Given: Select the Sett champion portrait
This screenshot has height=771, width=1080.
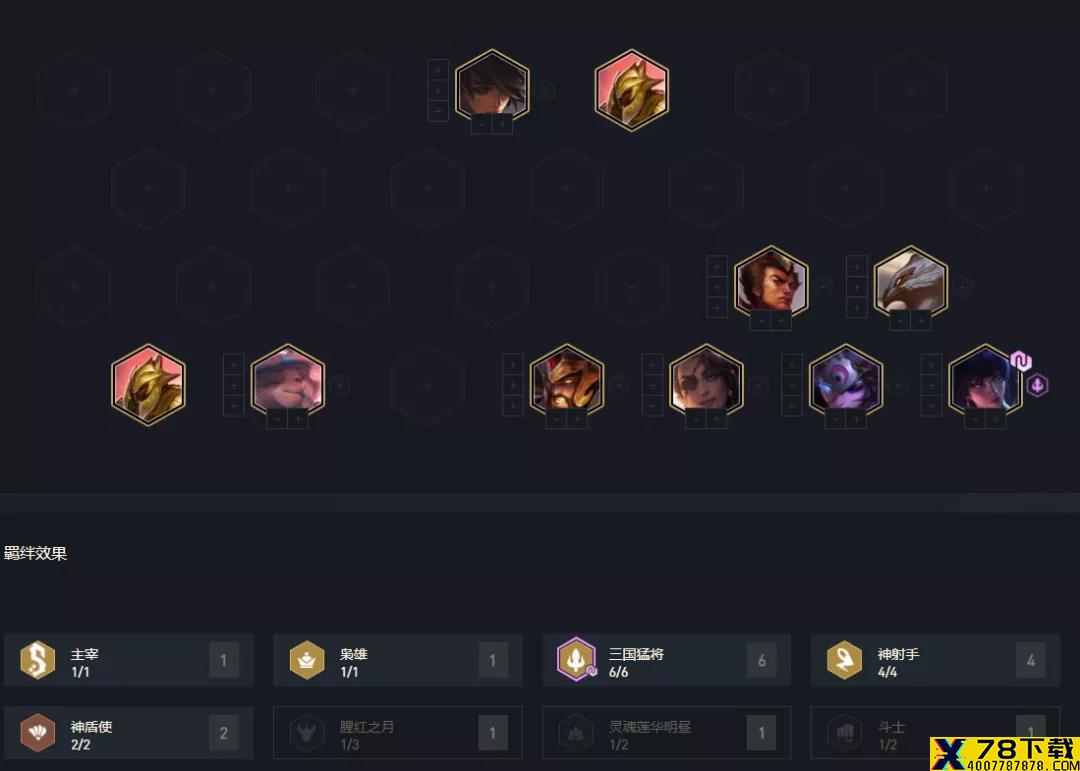Looking at the screenshot, I should pos(771,285).
